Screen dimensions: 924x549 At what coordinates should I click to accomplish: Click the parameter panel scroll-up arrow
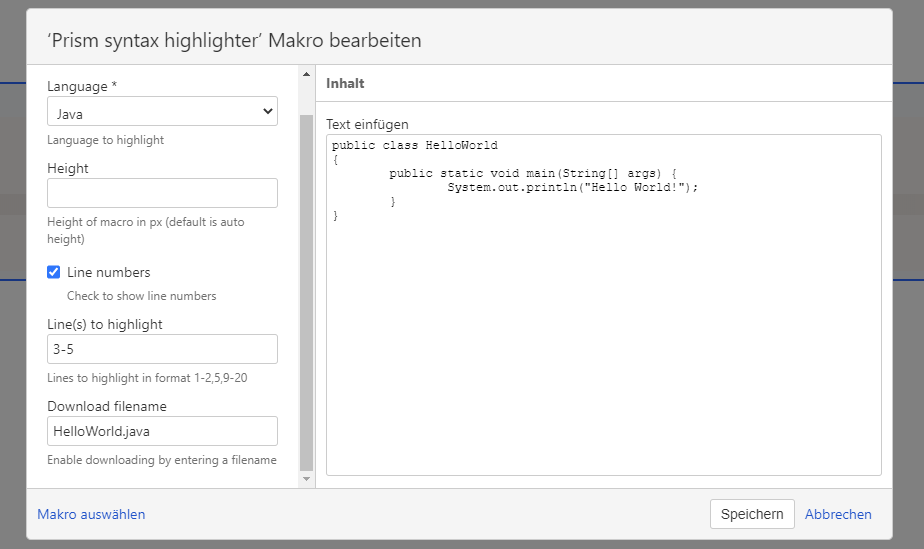coord(306,74)
